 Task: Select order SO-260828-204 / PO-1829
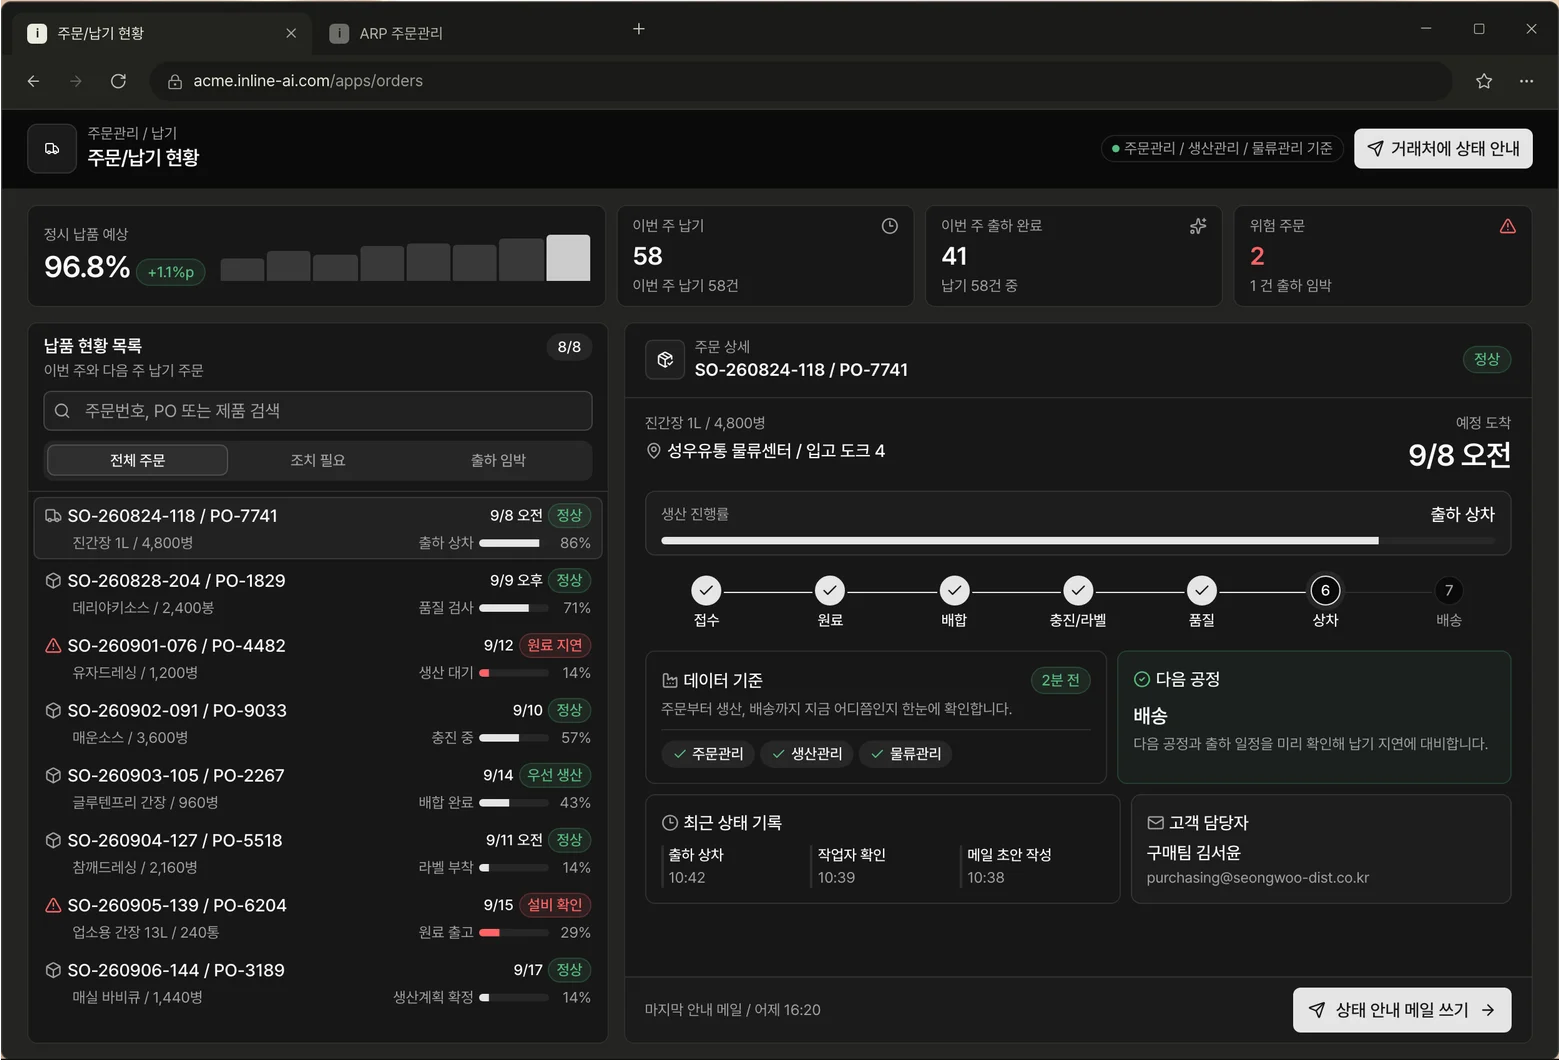coord(318,593)
